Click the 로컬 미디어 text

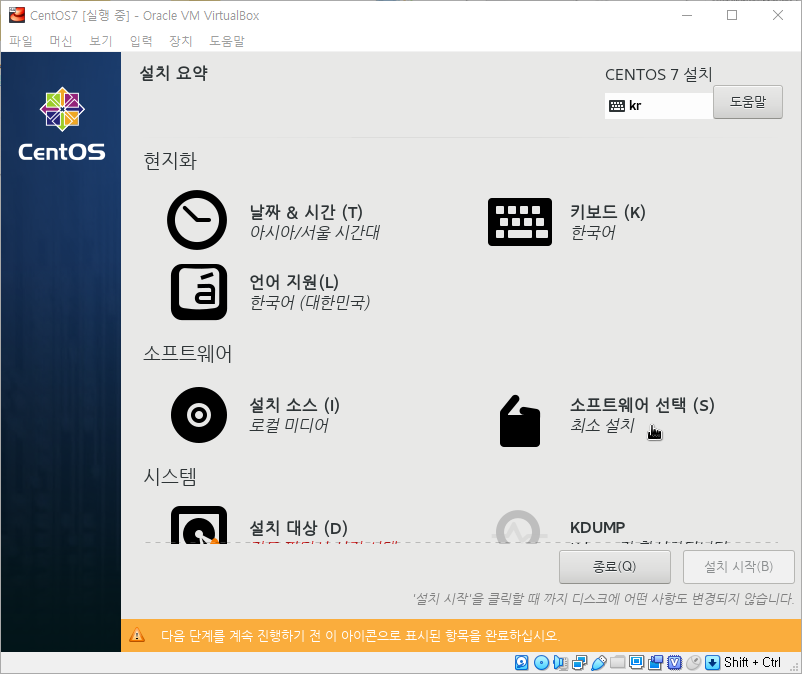(x=288, y=425)
